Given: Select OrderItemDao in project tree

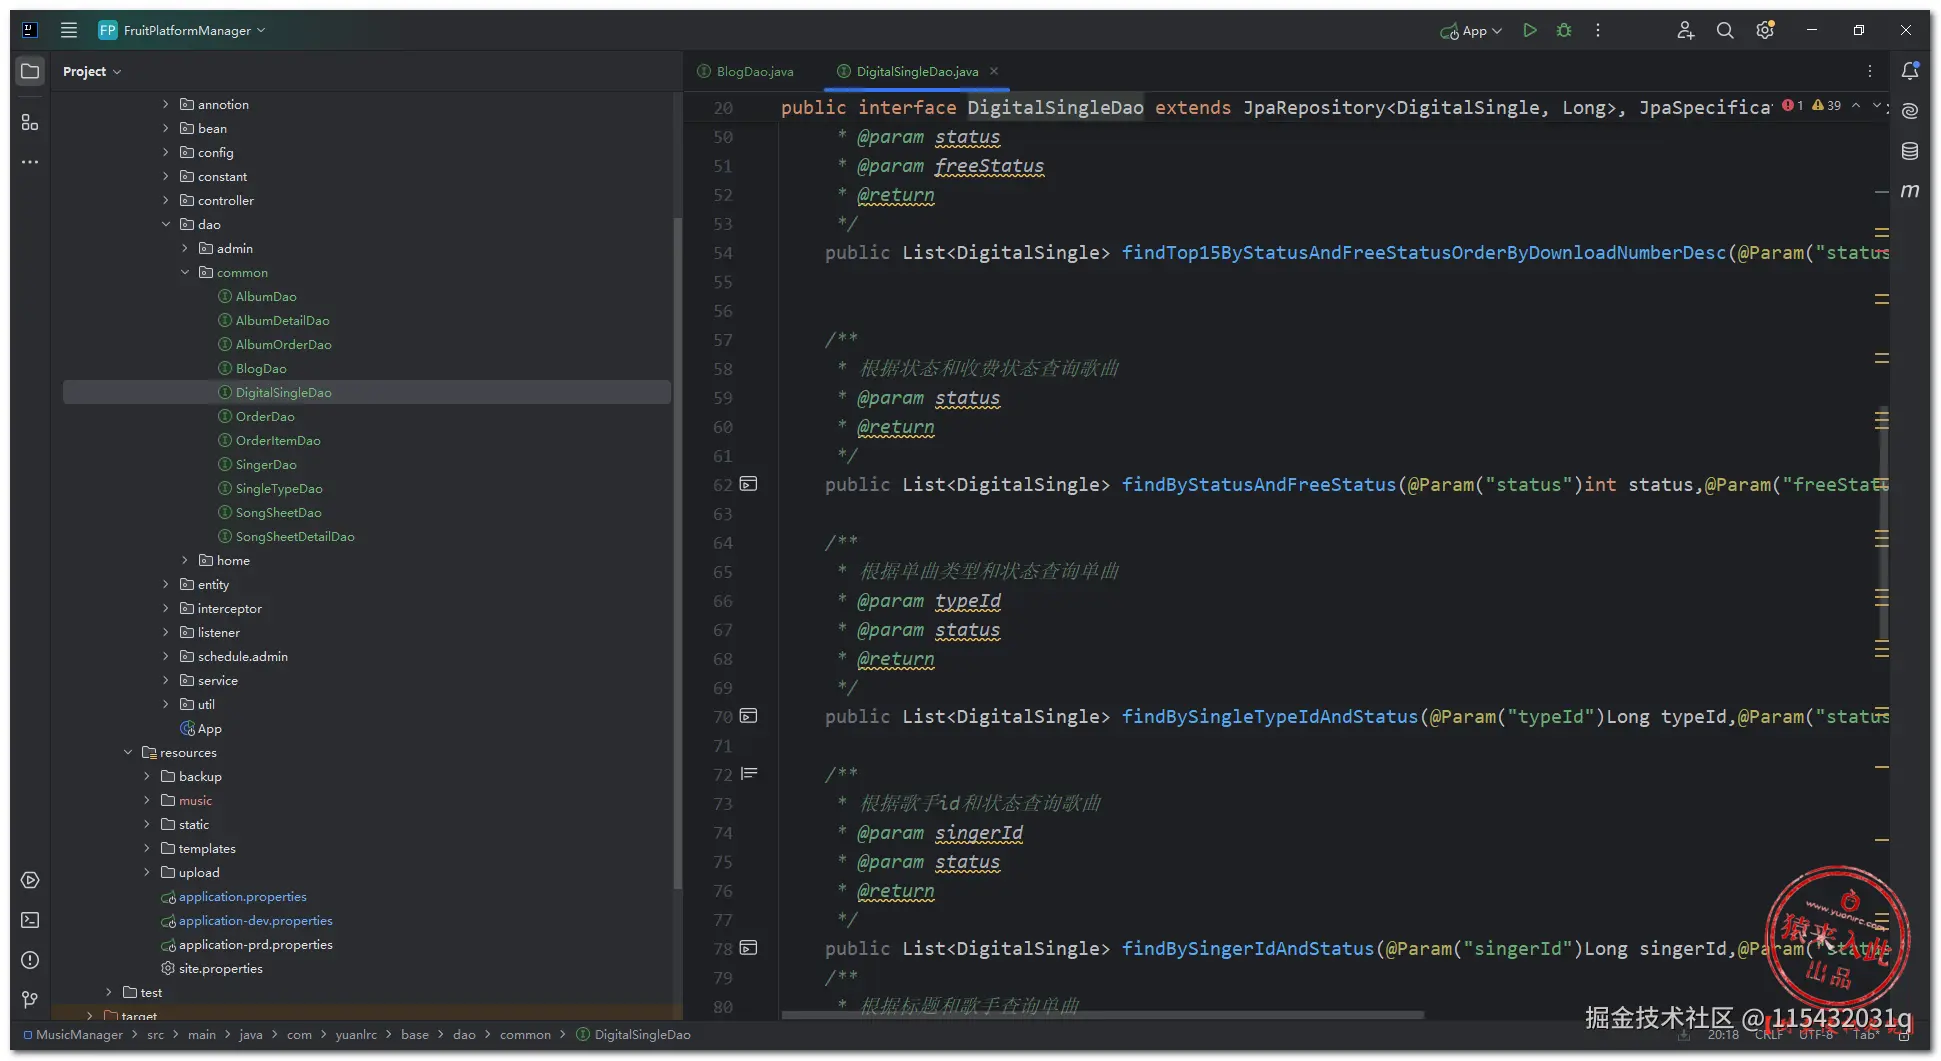Looking at the screenshot, I should 278,441.
